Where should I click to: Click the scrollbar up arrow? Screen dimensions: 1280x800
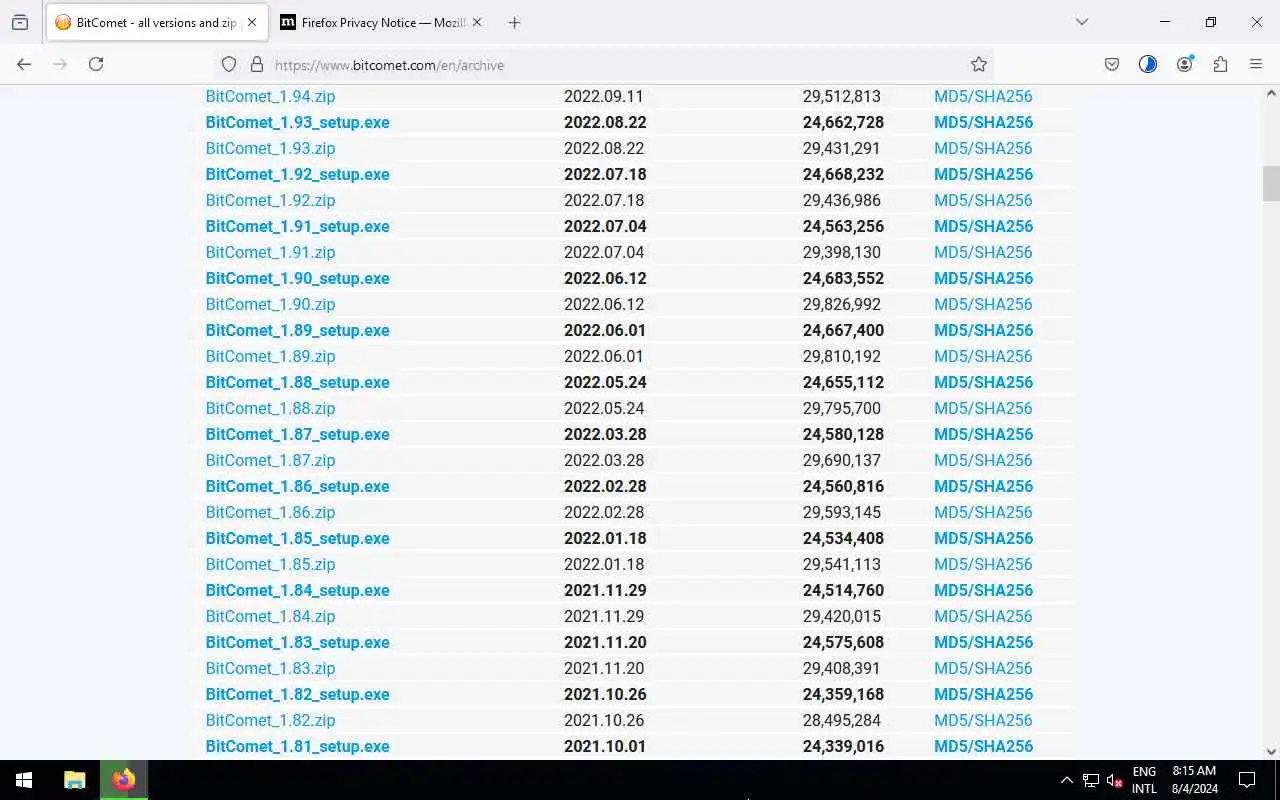1271,93
